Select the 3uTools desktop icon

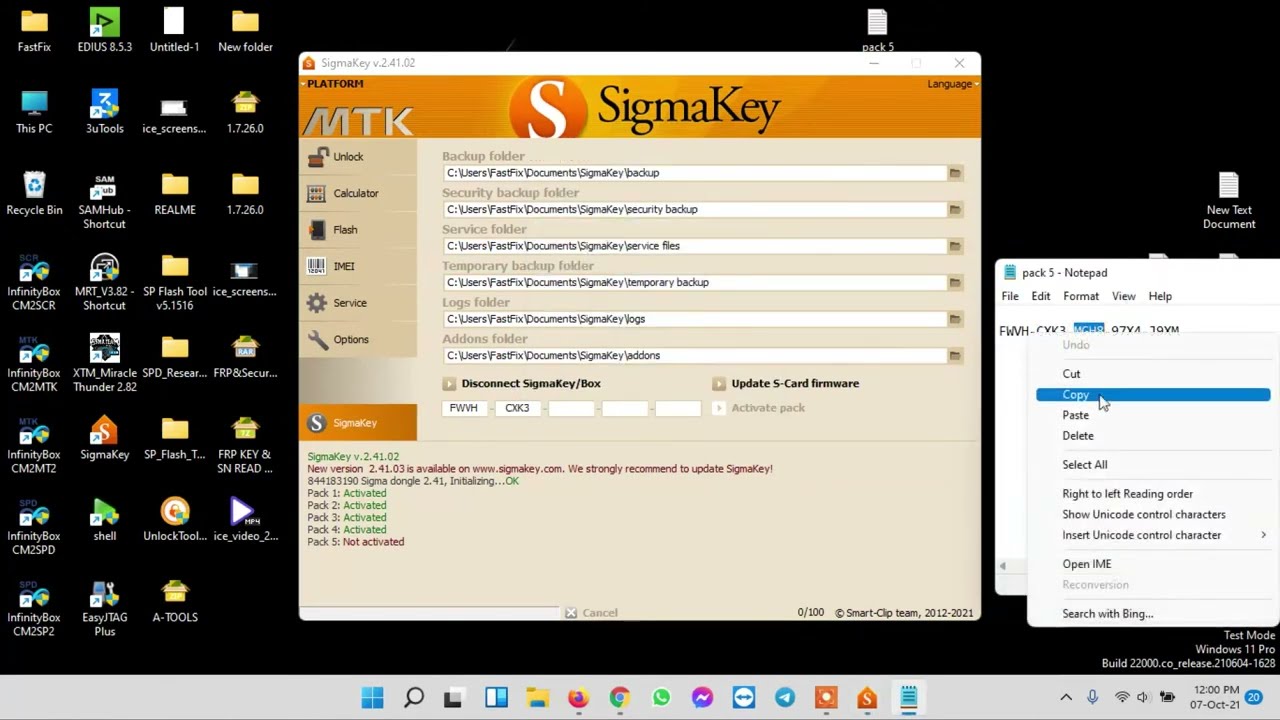pos(105,112)
